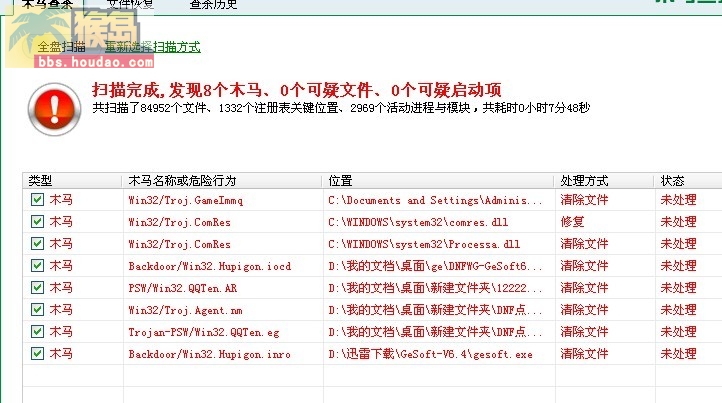This screenshot has height=403, width=722.
Task: Click the 重新选择扫描方式 link
Action: click(153, 47)
